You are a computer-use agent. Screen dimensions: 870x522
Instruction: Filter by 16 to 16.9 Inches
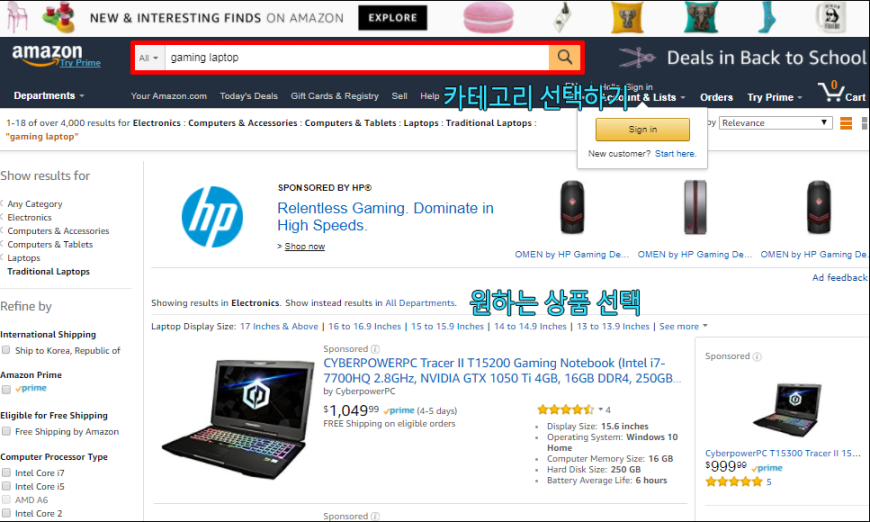[x=365, y=326]
